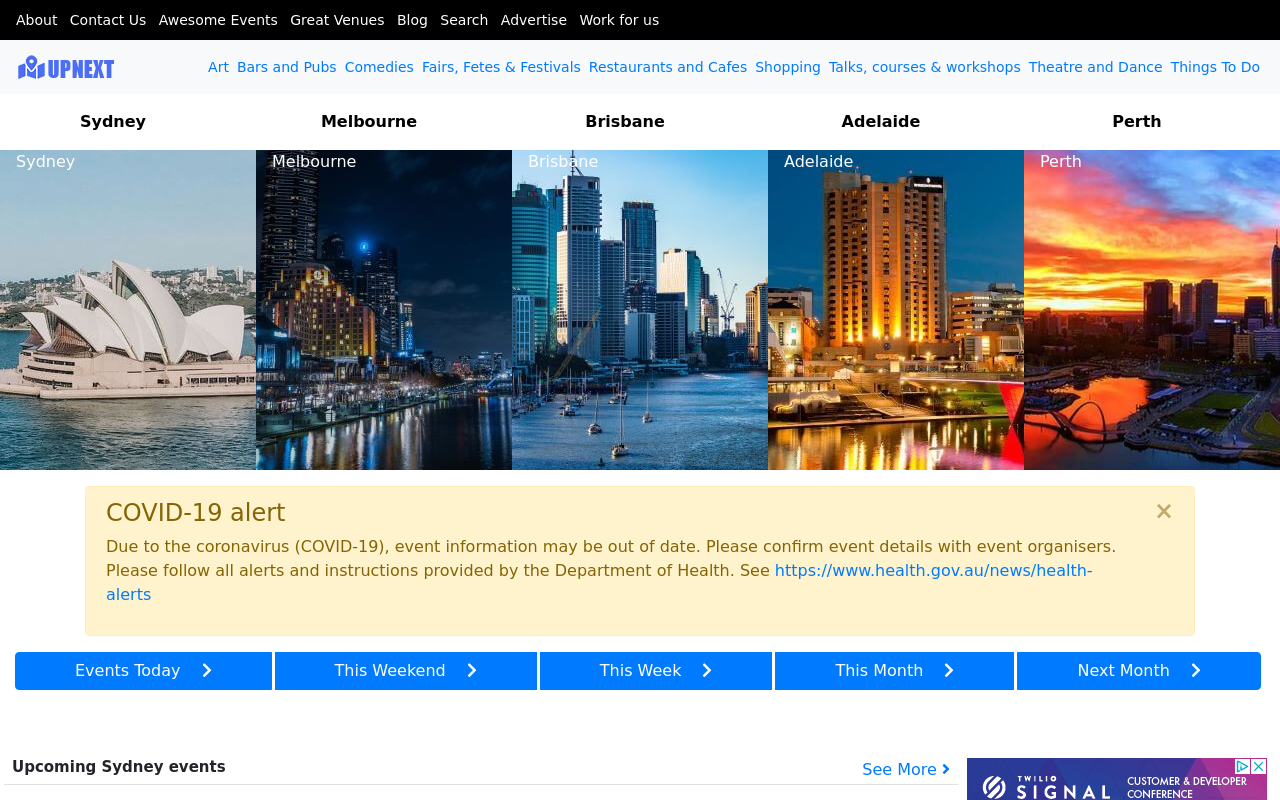Close the advertisement with its X icon
The image size is (1280, 800).
coord(1259,766)
